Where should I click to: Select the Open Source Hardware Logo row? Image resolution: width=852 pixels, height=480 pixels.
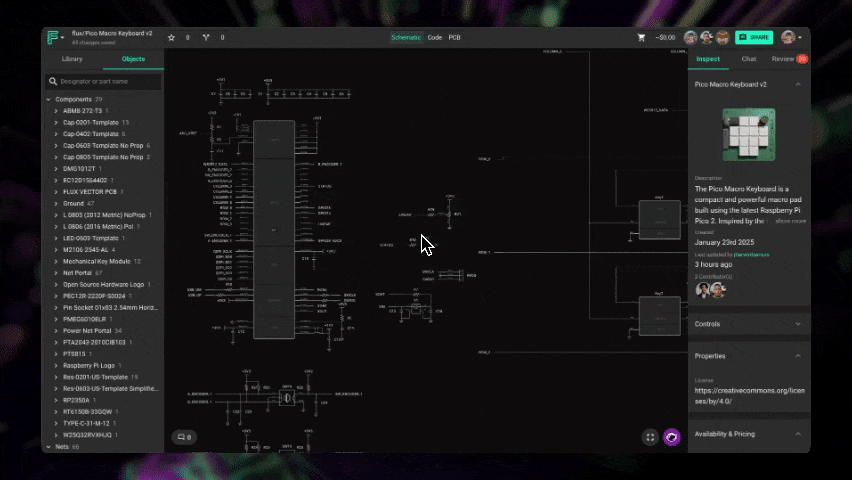(103, 284)
